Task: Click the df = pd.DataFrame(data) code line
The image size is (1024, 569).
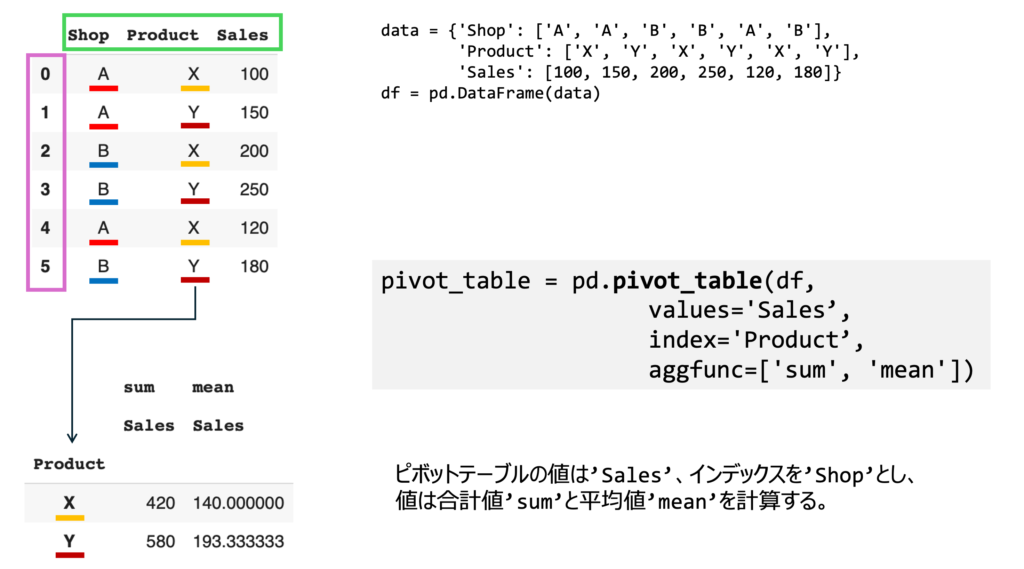Action: pos(490,94)
